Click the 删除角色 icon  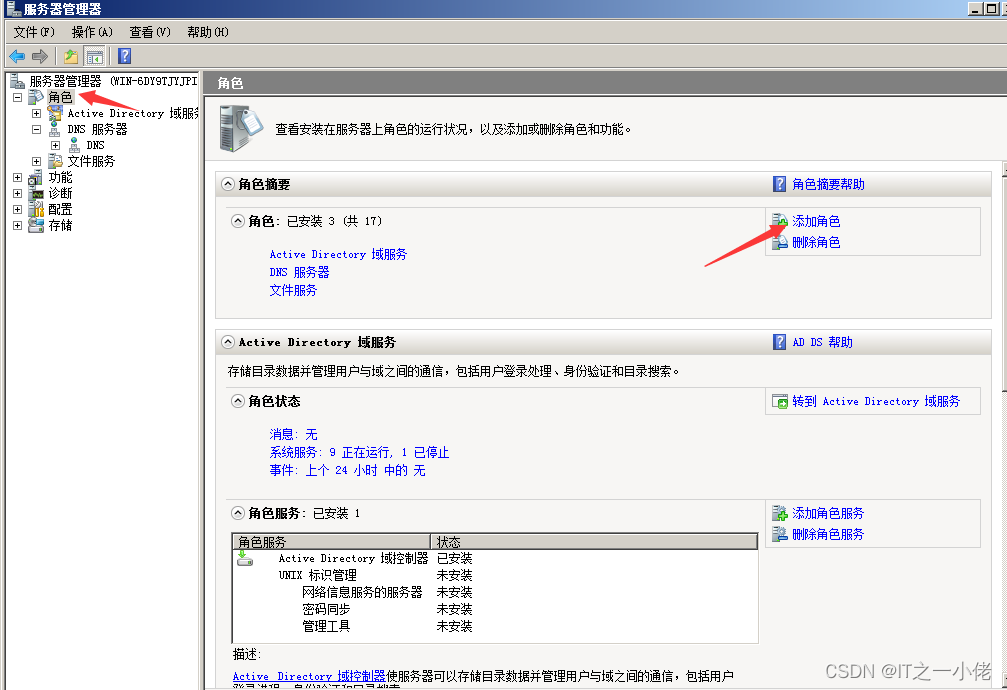click(x=780, y=242)
